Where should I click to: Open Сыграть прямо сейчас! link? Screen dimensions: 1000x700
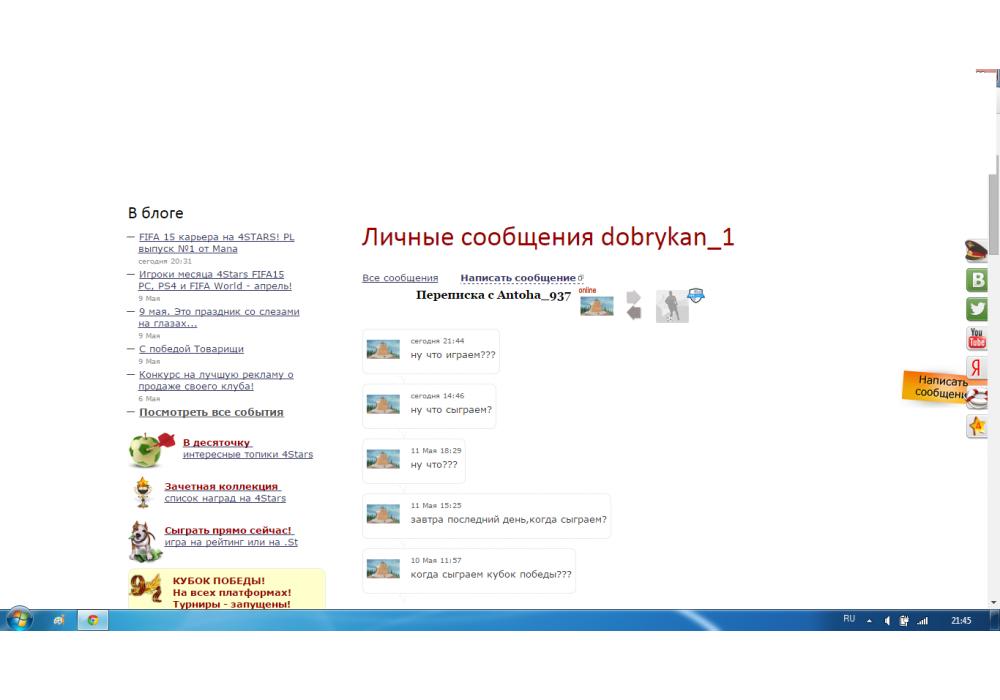tap(228, 530)
